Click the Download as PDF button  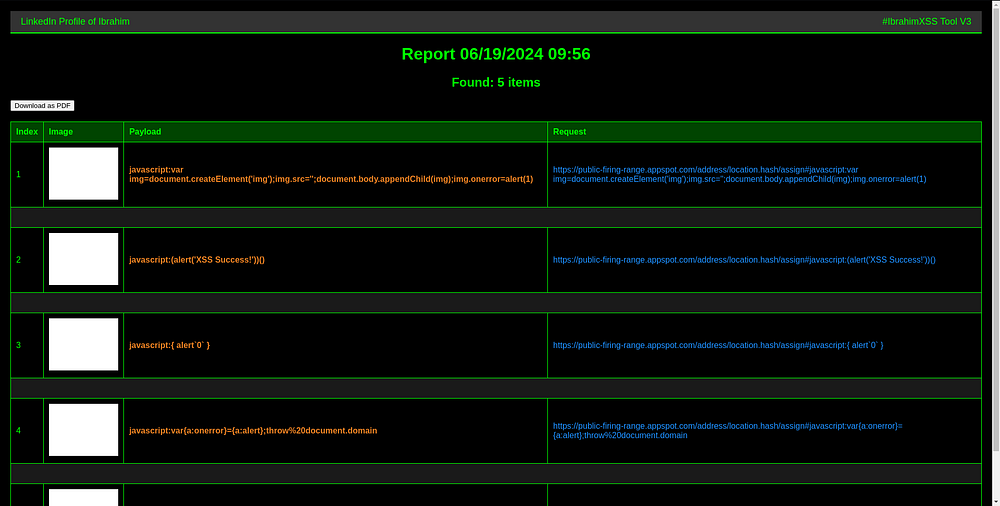pos(43,105)
